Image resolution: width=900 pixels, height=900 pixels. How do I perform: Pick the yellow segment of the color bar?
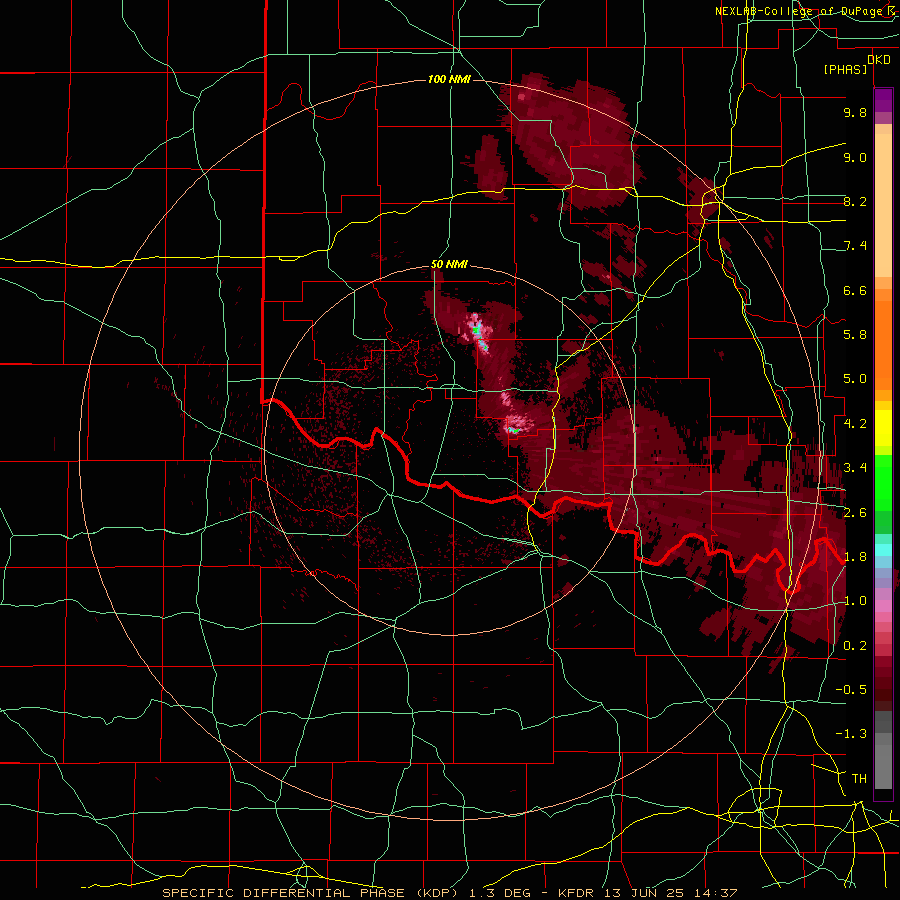[x=883, y=428]
